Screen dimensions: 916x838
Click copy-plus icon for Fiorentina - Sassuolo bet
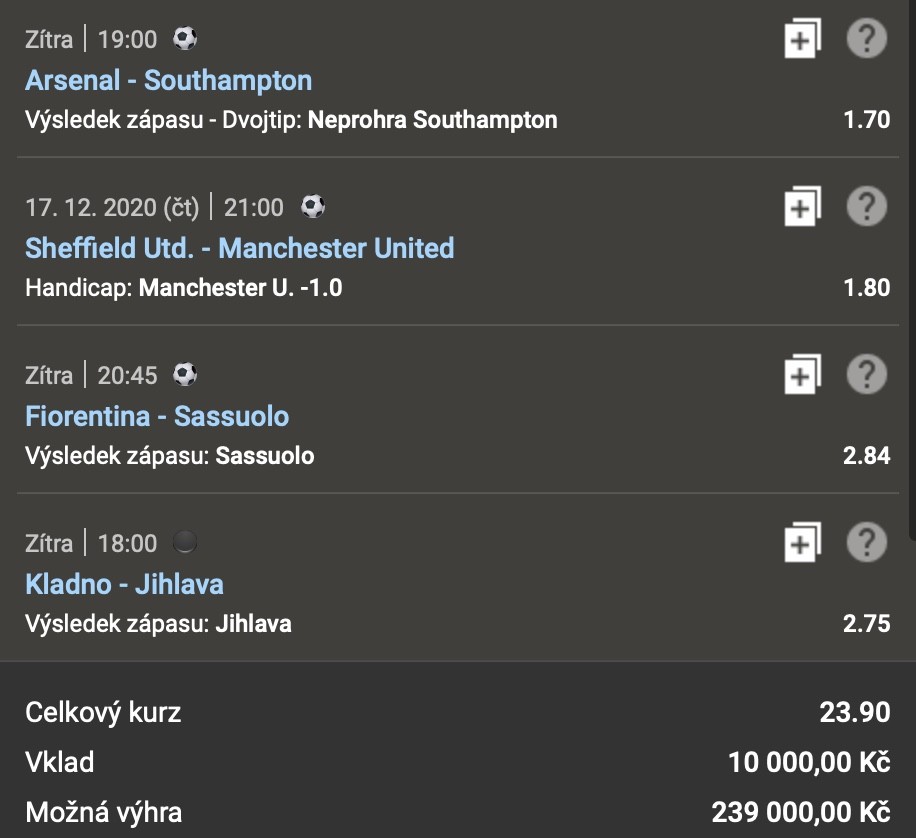tap(802, 376)
